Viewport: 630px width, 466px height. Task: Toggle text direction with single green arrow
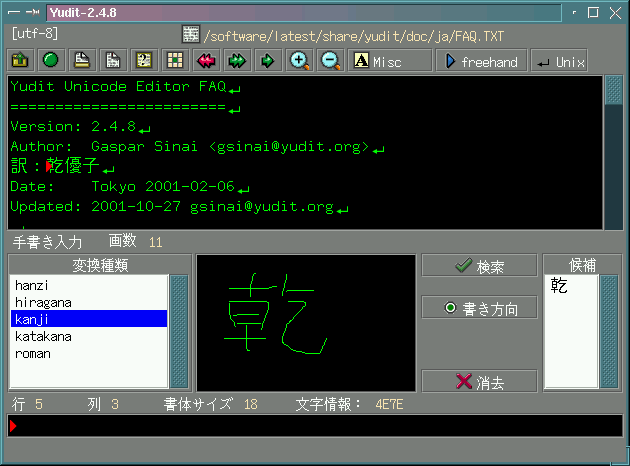tap(268, 61)
